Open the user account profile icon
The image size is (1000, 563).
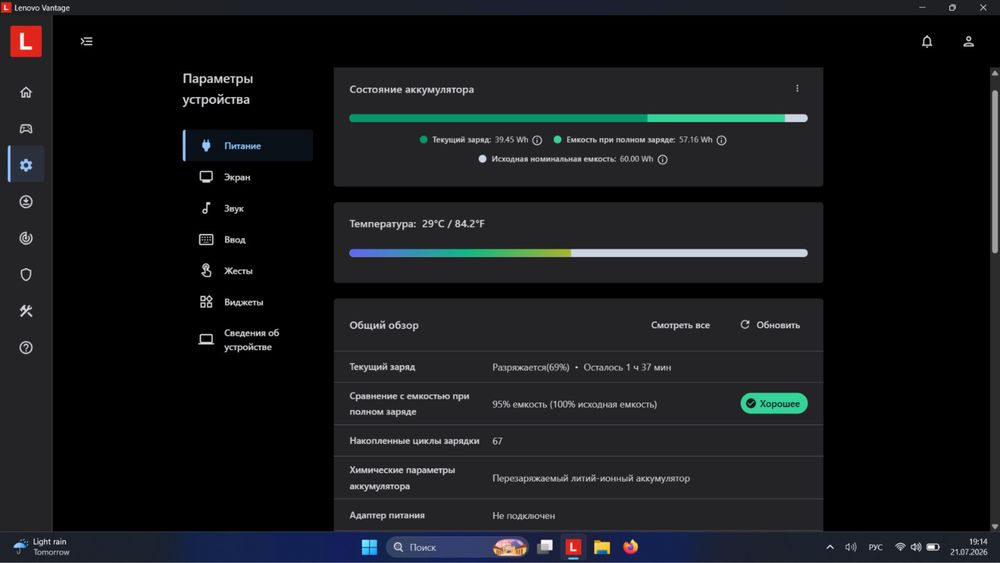(x=968, y=41)
